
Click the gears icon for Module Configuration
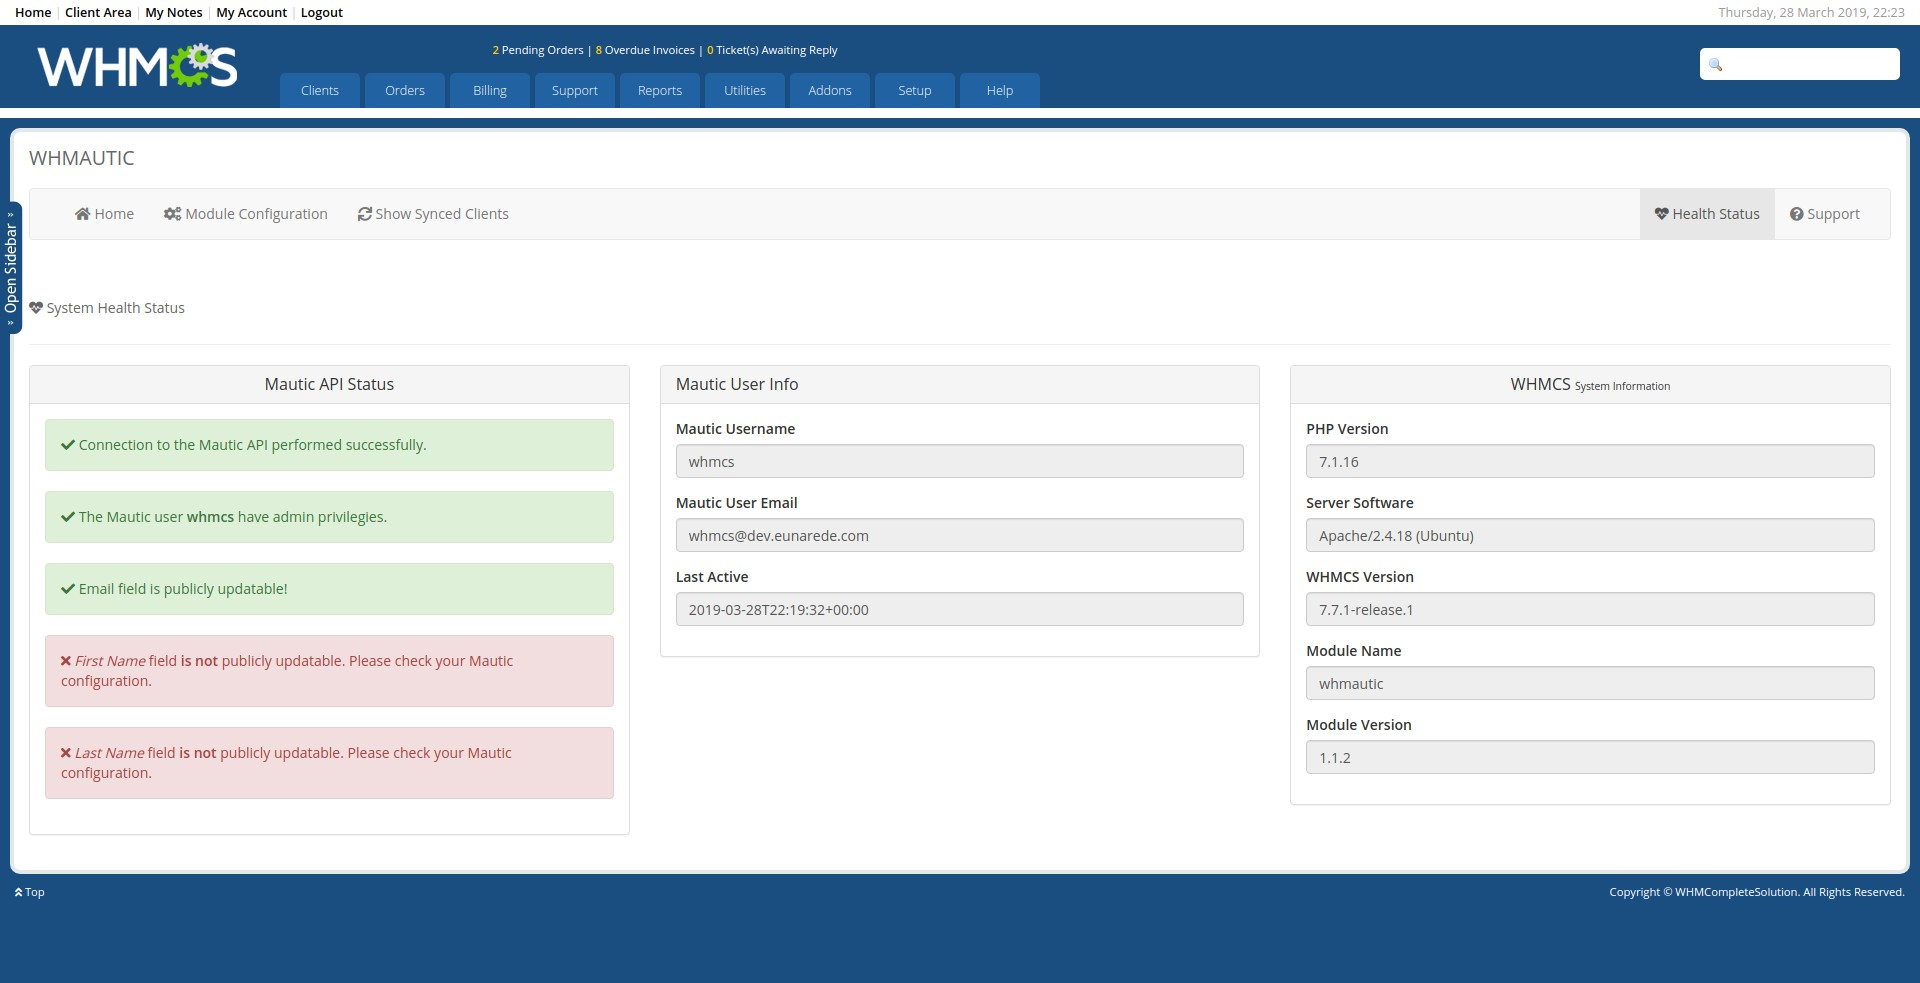[x=172, y=214]
